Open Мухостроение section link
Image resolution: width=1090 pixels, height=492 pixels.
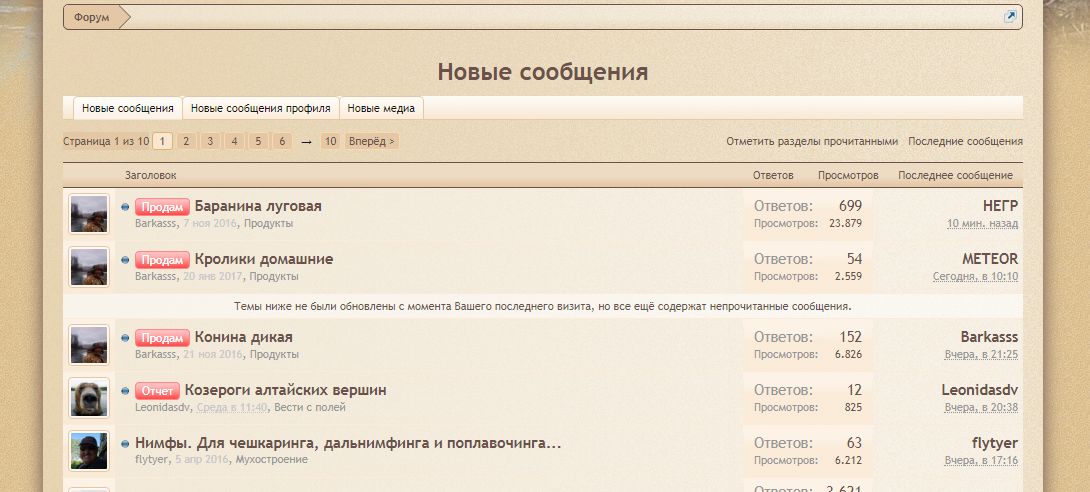[272, 459]
